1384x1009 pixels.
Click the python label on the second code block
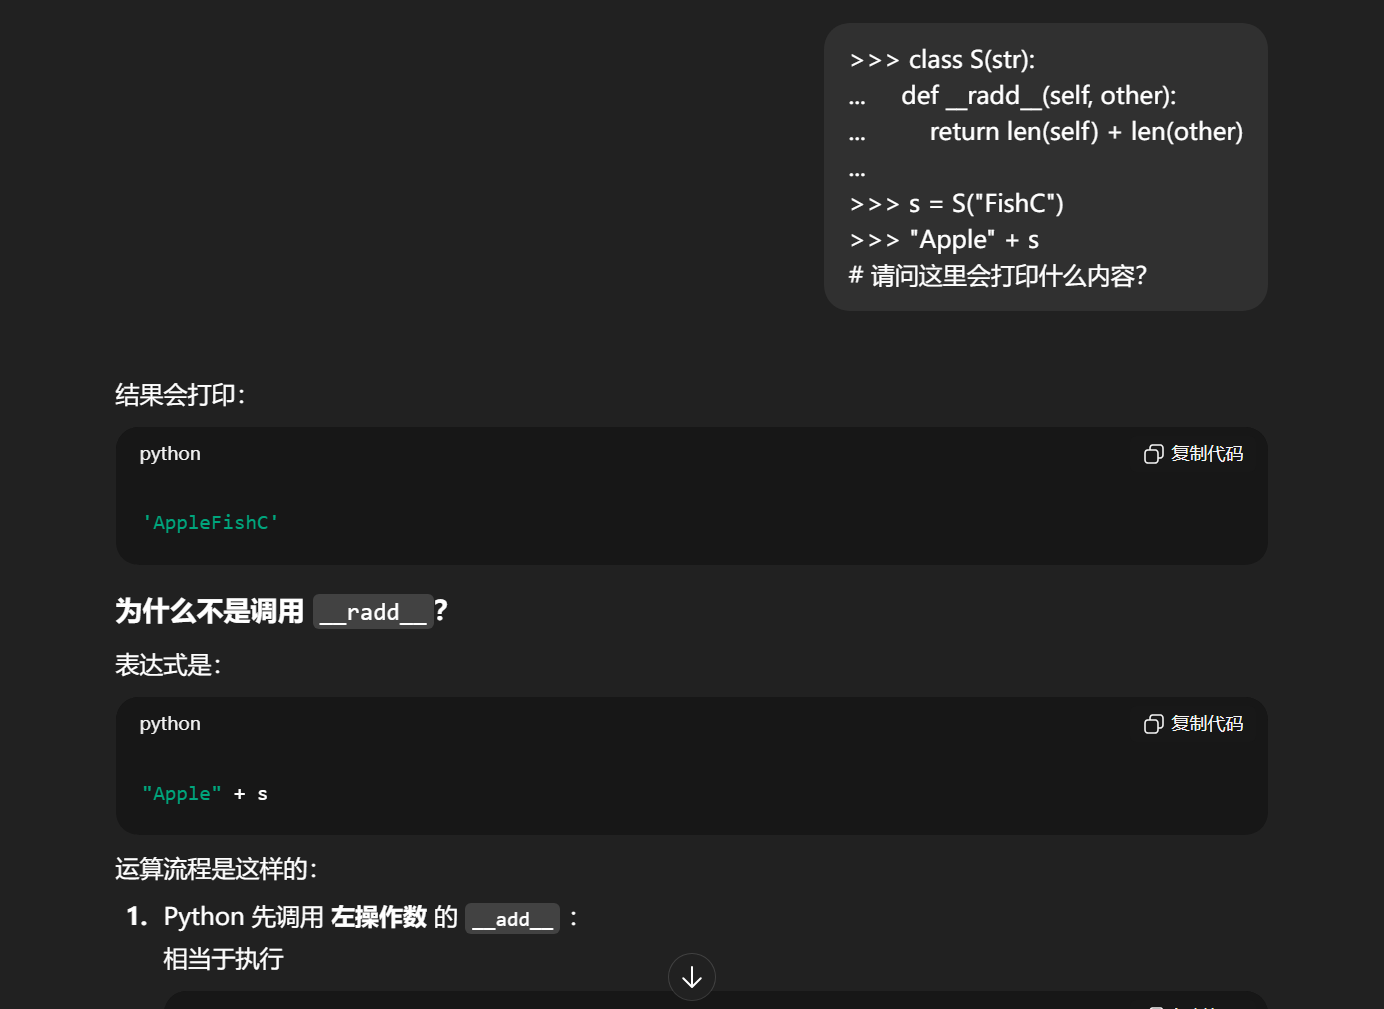point(169,724)
